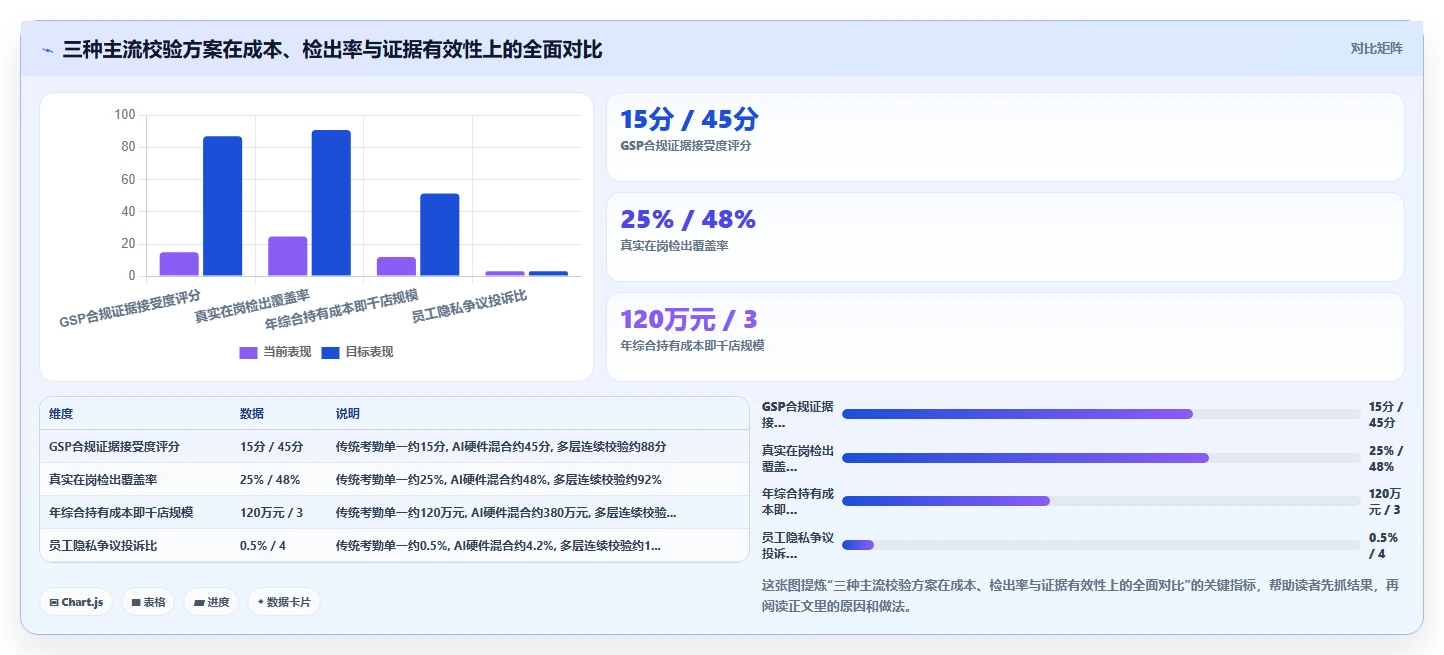Click the purple current bar for 年综合持有成本即千店规模
1444x655 pixels.
(396, 266)
